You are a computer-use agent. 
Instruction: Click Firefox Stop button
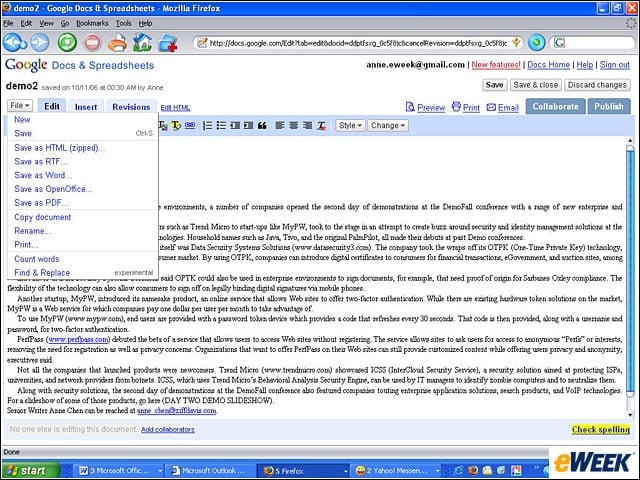92,42
